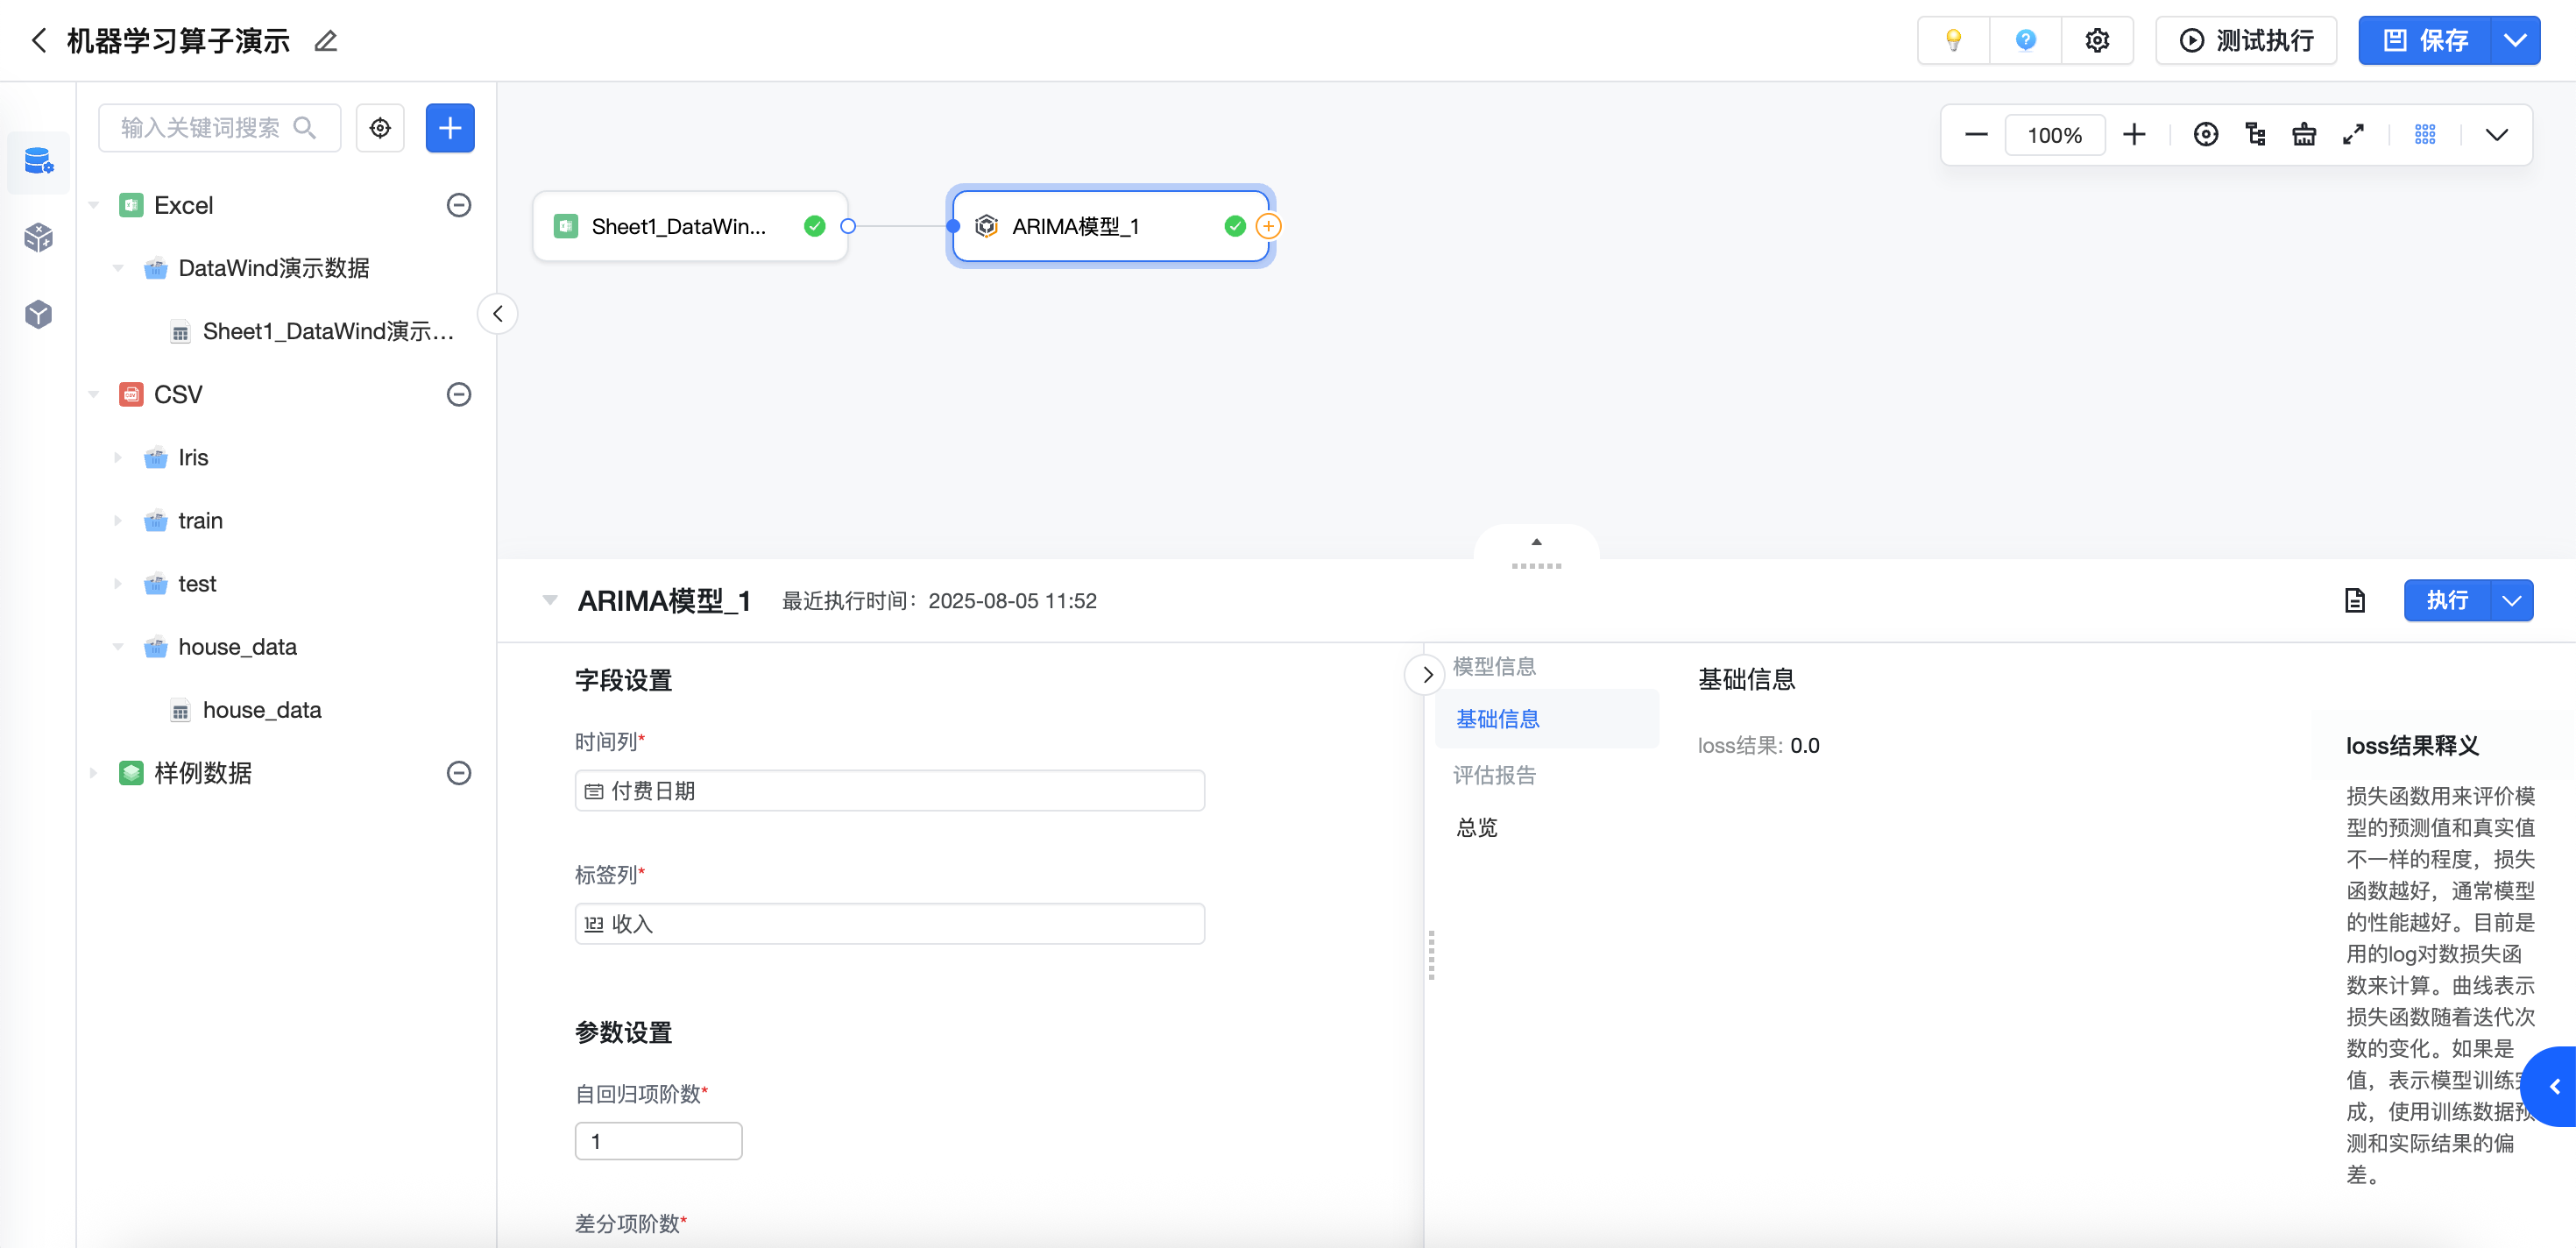Open the dropdown next to 保存
Screen dimensions: 2576x1248
2515,41
